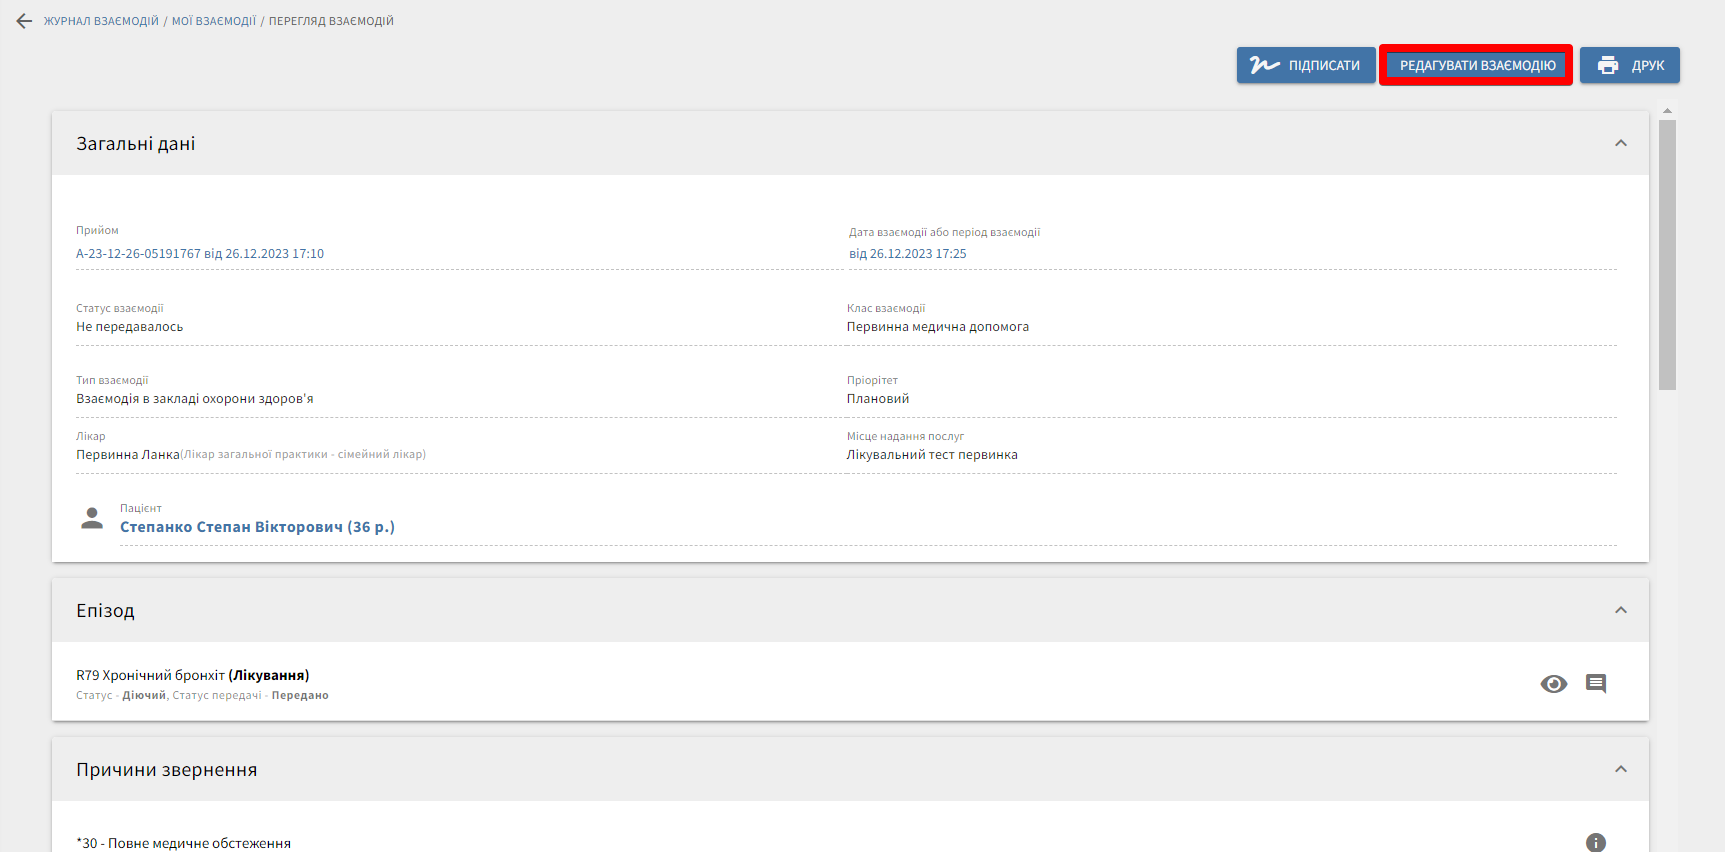The image size is (1725, 852).
Task: Click the scrollbar up arrow
Action: click(x=1667, y=111)
